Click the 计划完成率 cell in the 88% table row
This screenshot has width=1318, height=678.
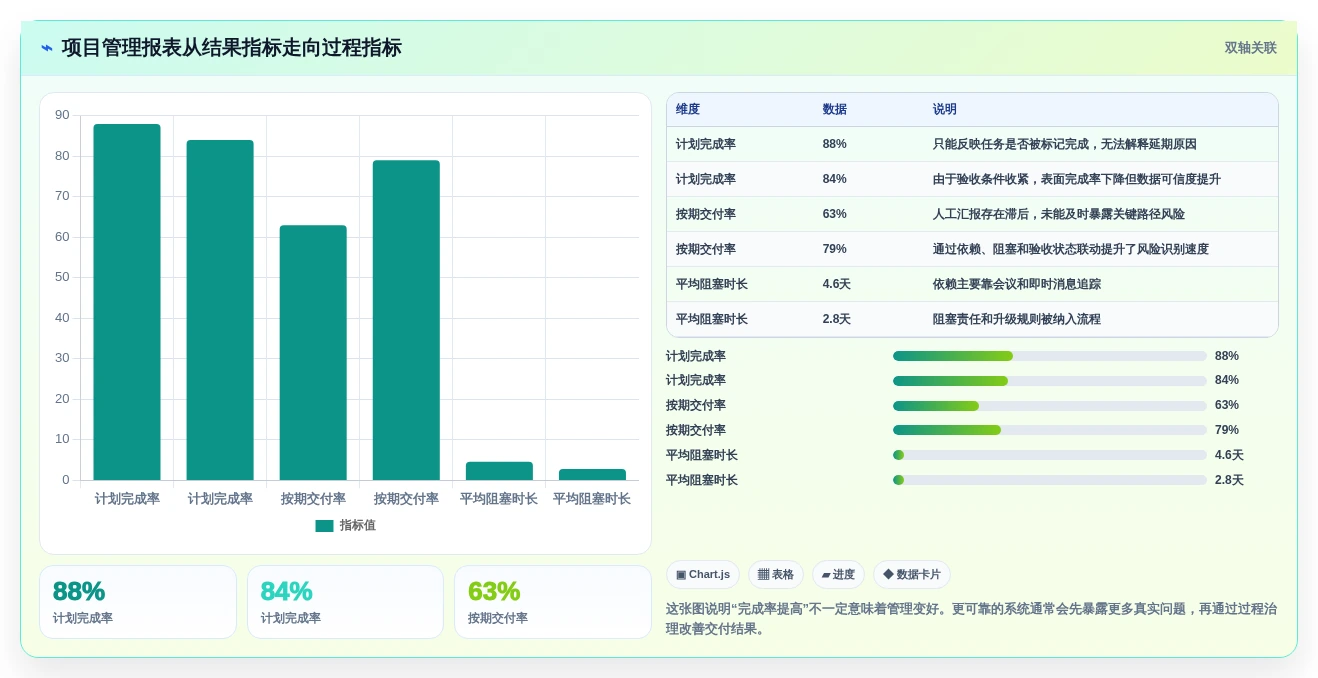706,144
